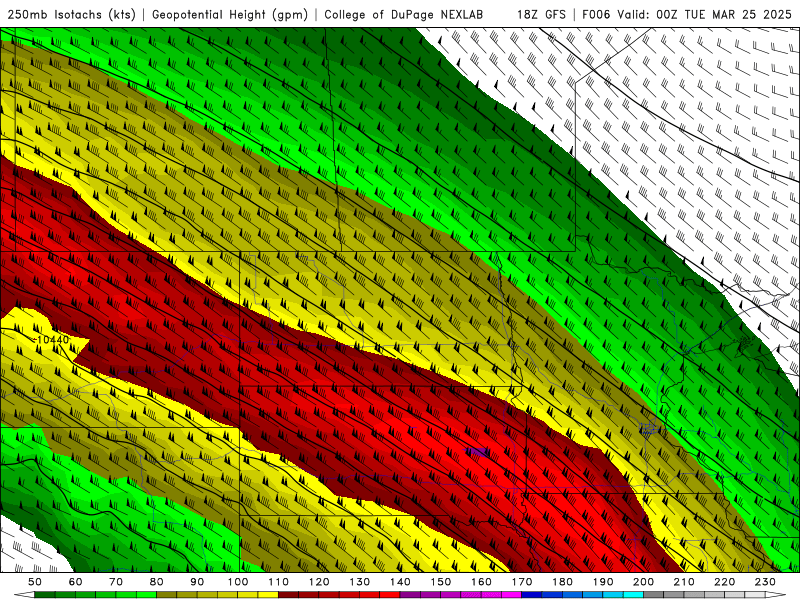The image size is (800, 600).
Task: Click the '90' legend value
Action: pos(197,582)
